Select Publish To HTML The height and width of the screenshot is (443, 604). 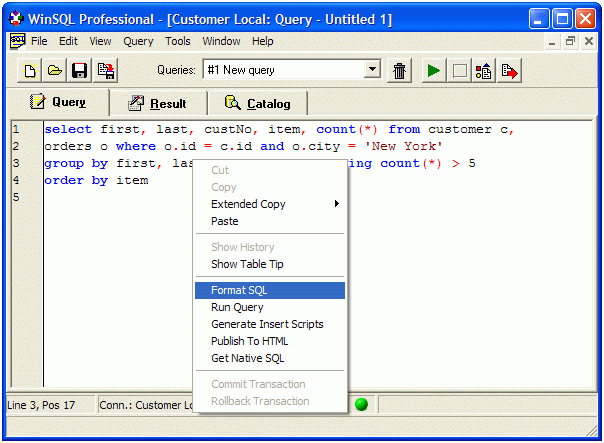270,341
